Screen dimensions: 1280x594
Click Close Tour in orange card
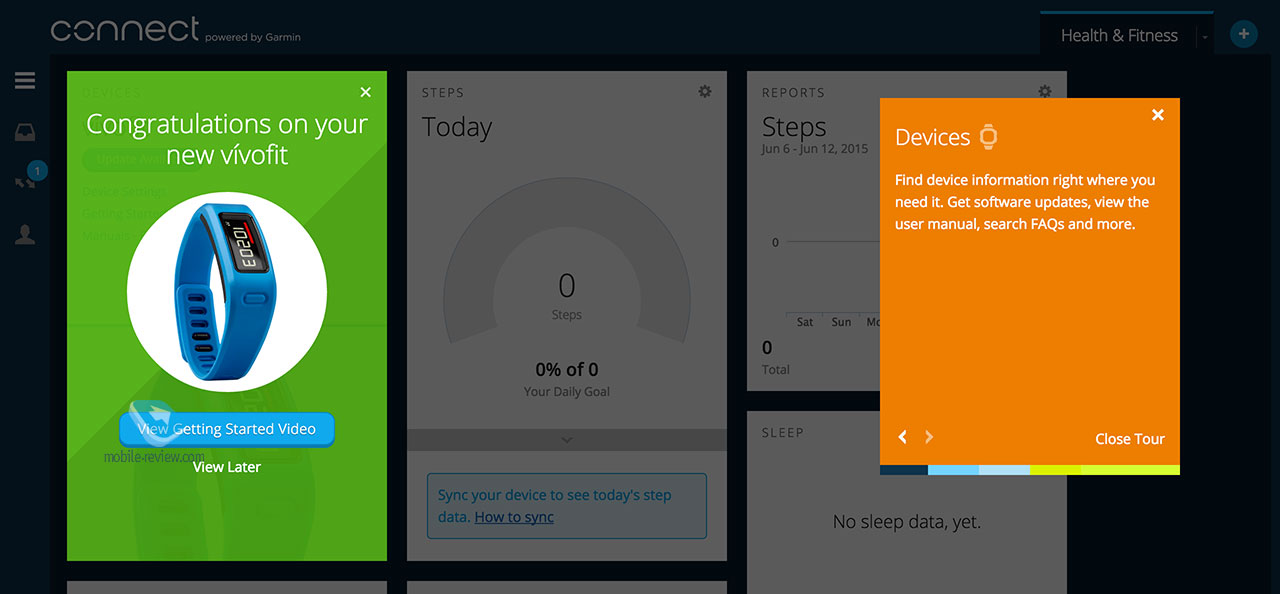coord(1130,439)
